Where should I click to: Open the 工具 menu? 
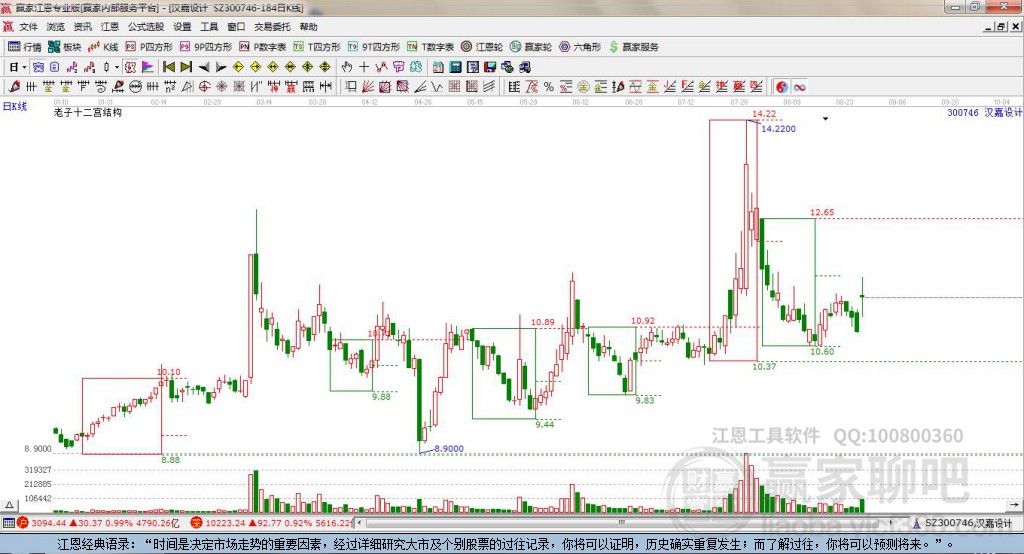(209, 27)
